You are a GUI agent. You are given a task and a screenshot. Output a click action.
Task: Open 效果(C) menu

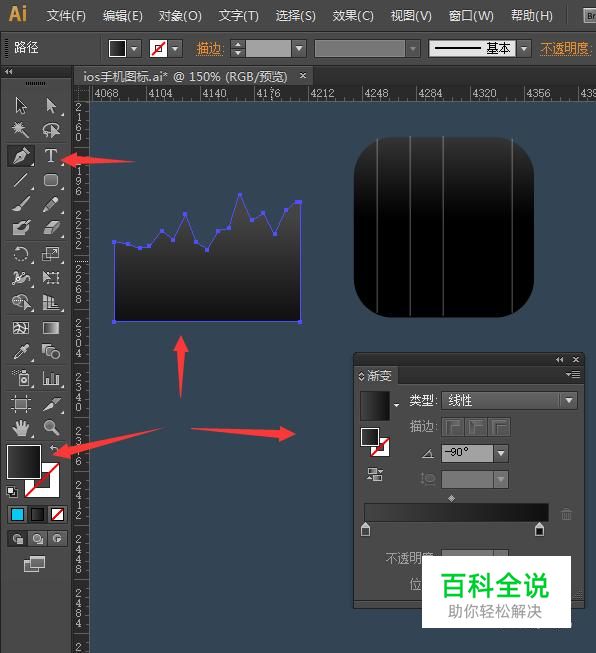(x=353, y=16)
